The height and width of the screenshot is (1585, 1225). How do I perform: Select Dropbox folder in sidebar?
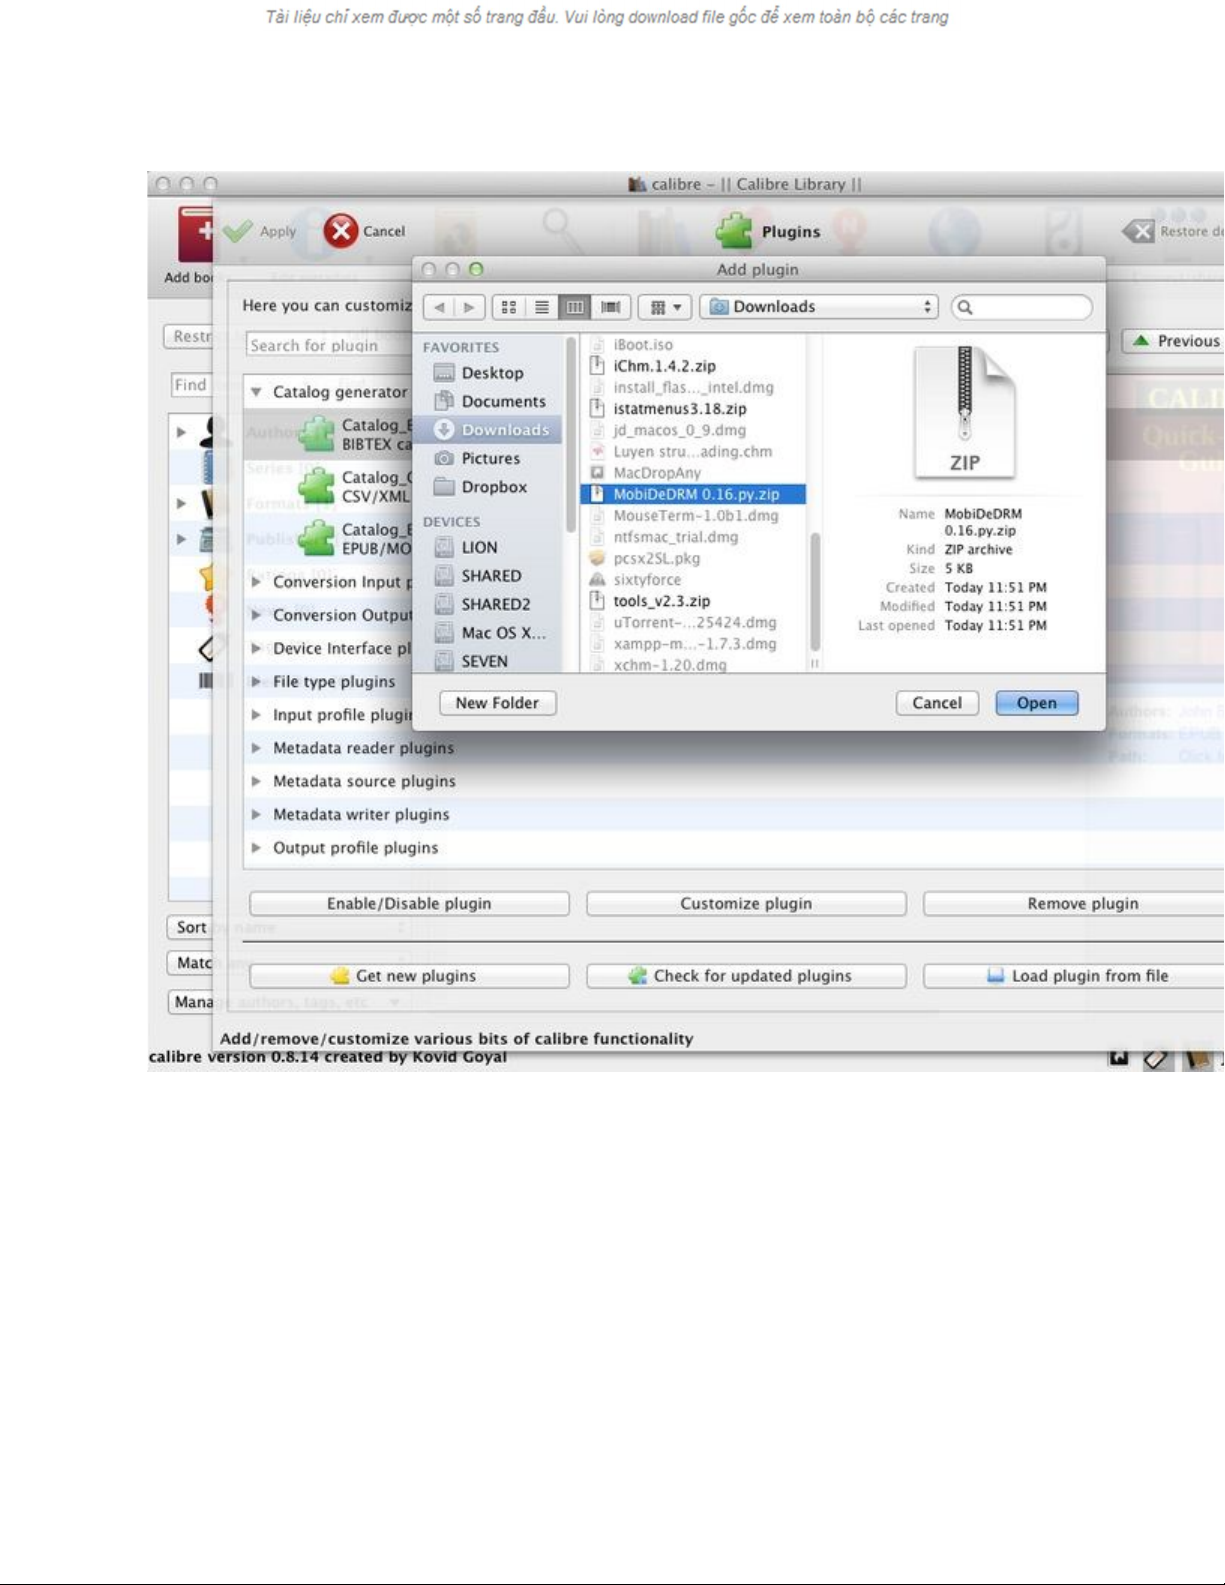(493, 487)
